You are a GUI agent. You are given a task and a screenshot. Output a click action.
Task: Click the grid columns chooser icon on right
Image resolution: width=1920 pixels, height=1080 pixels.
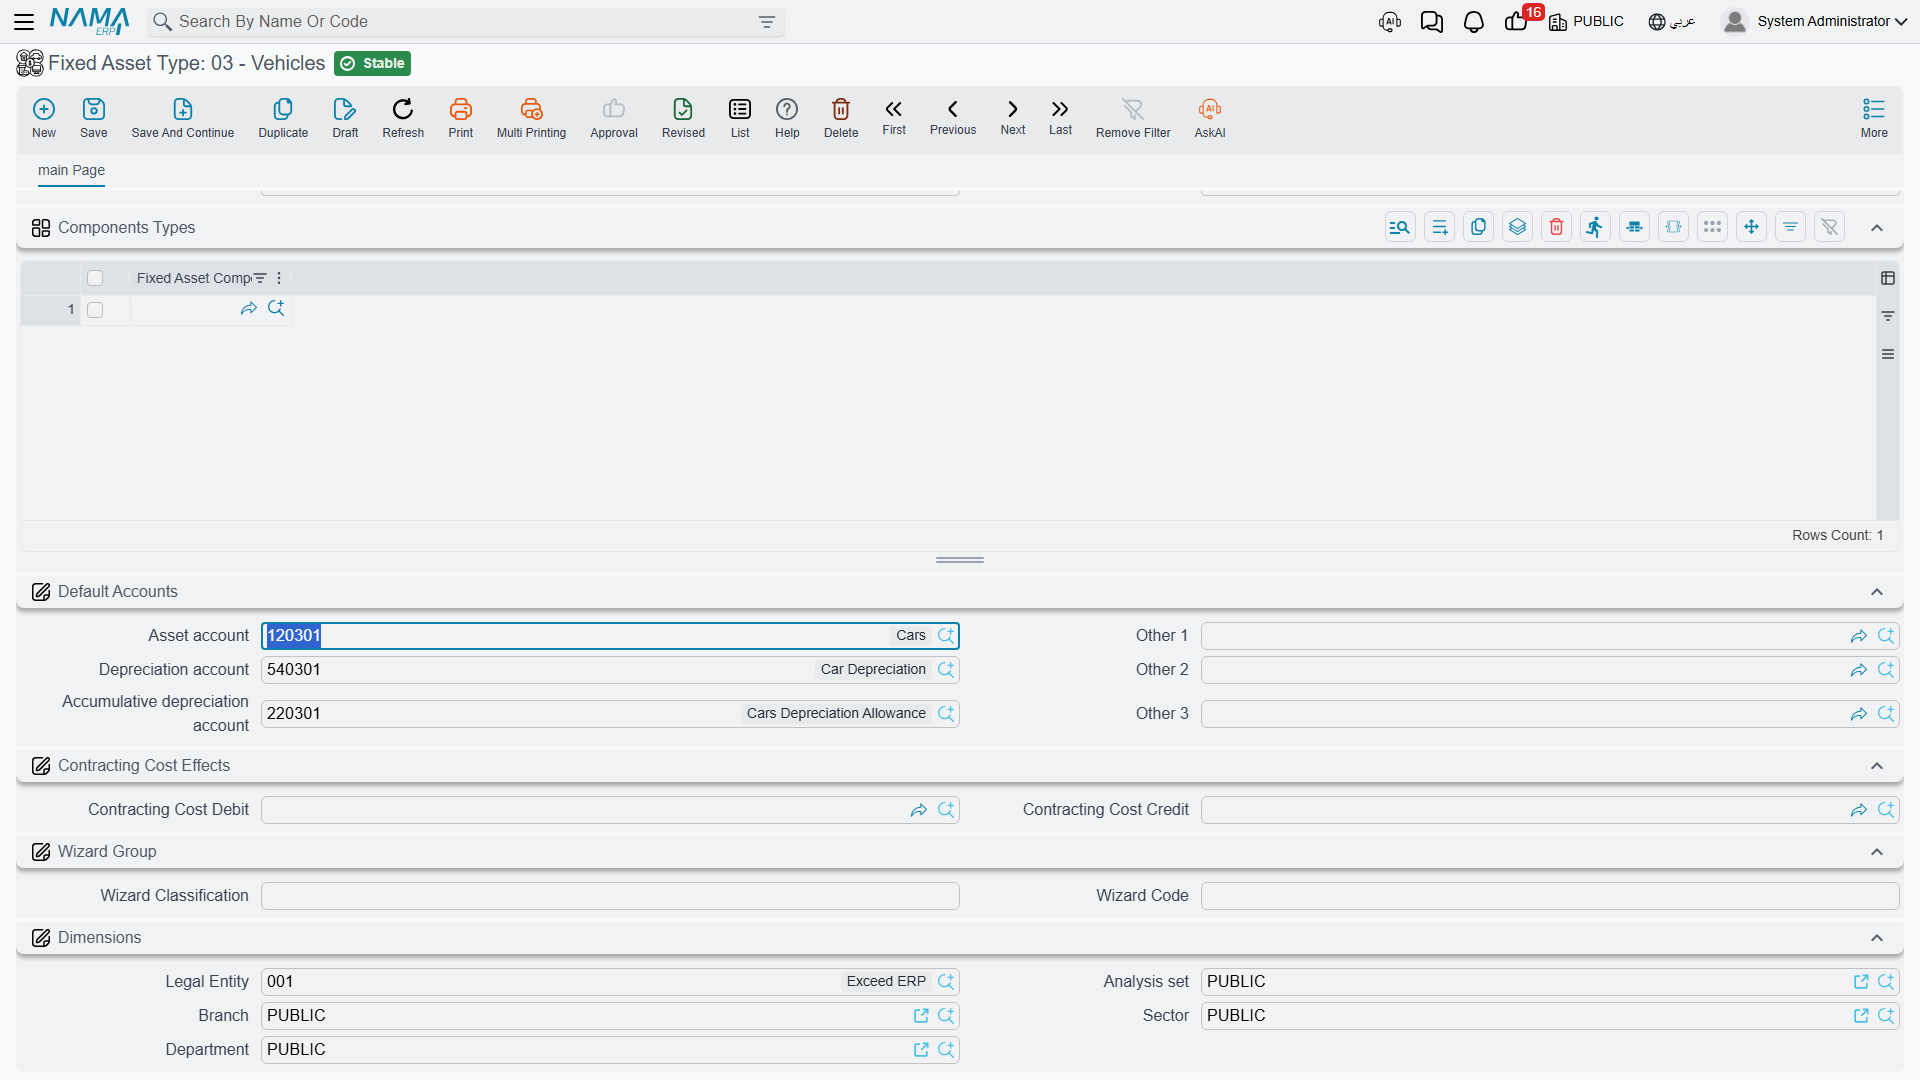1888,278
